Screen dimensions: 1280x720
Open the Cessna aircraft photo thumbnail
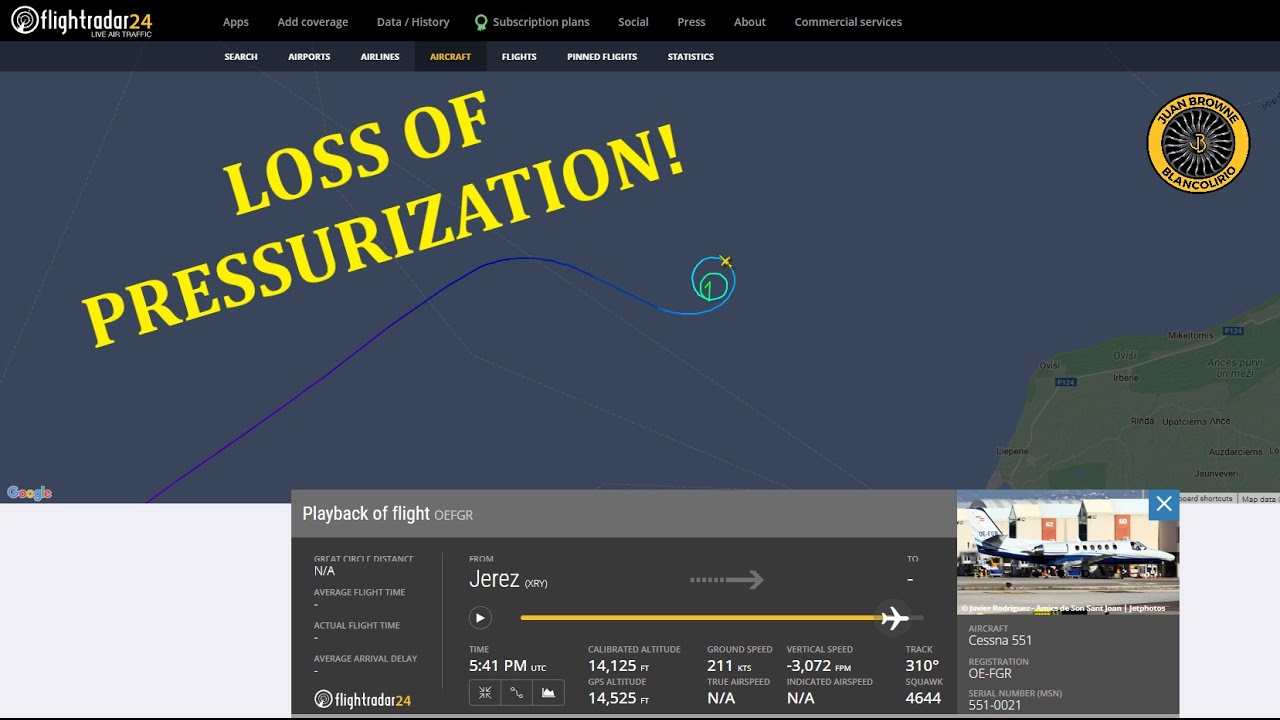pos(1068,552)
